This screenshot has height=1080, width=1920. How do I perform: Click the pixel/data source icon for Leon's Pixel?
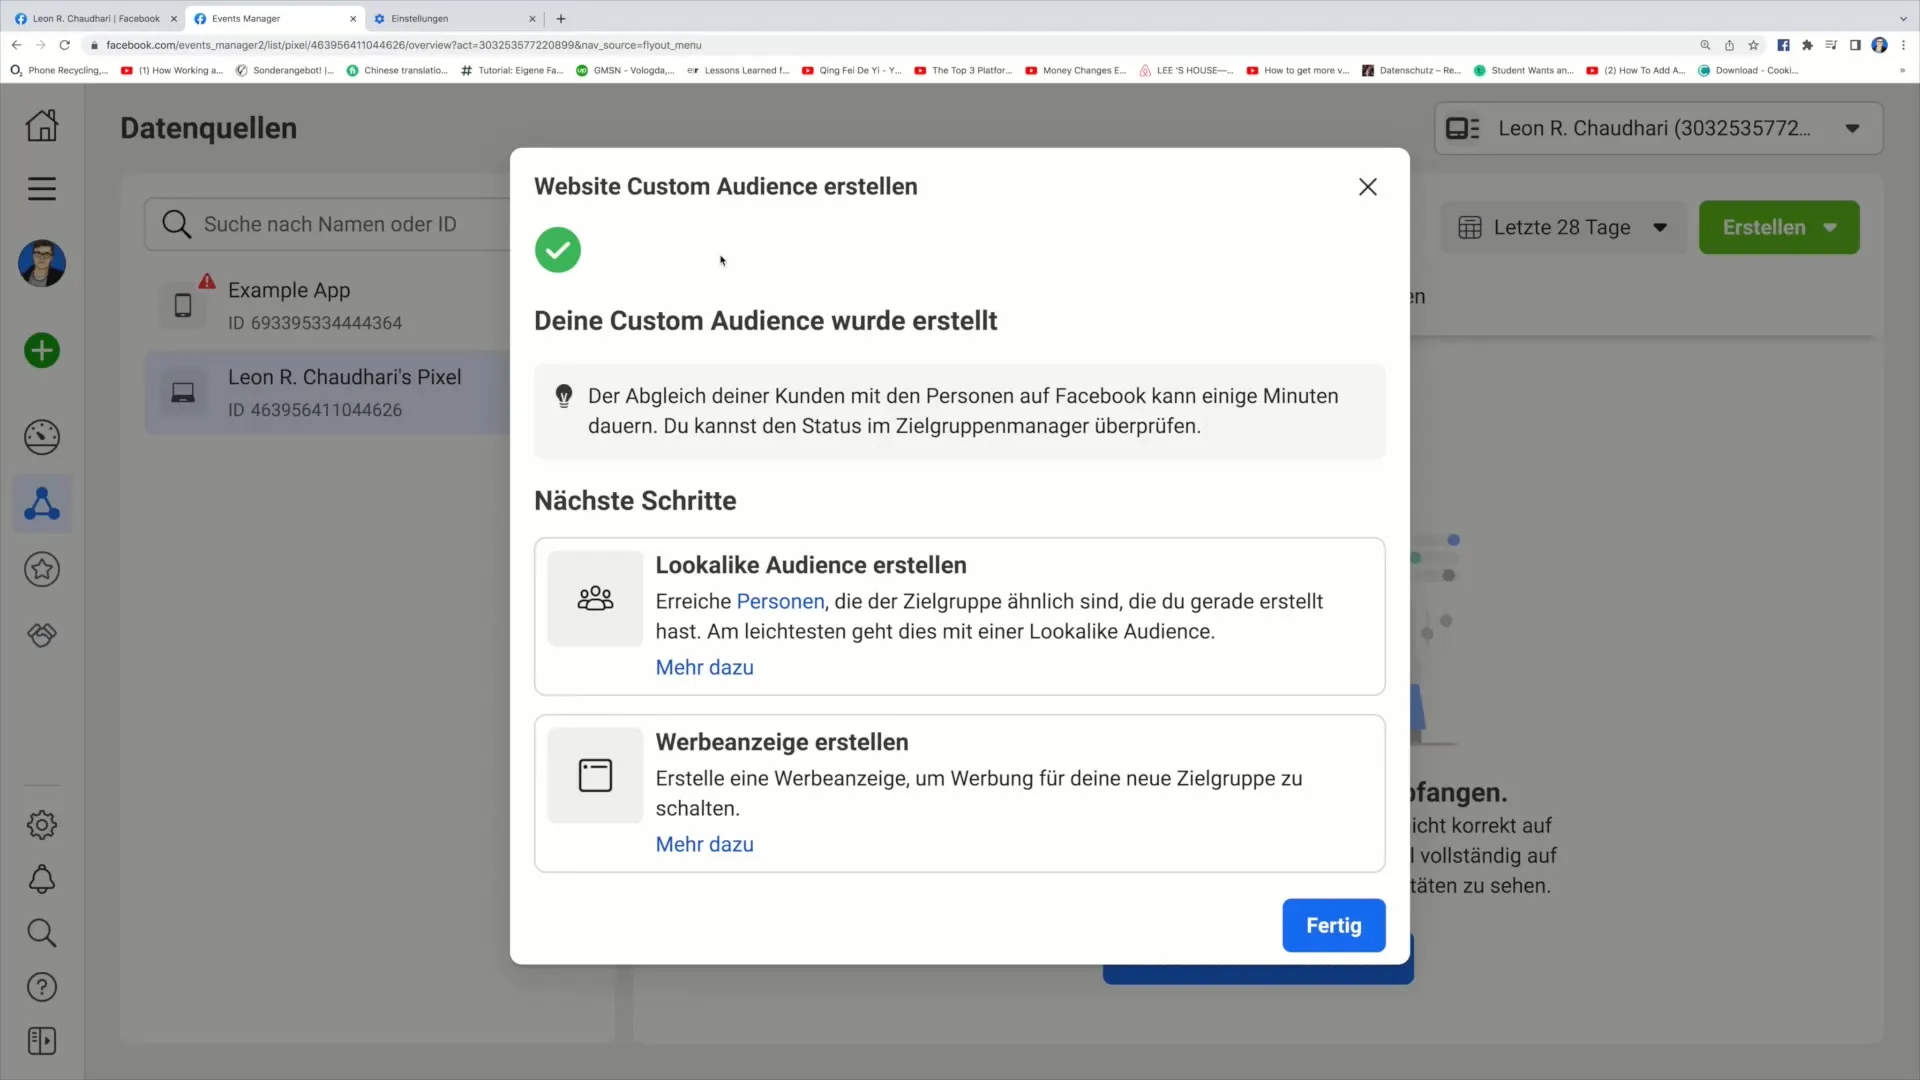click(183, 392)
